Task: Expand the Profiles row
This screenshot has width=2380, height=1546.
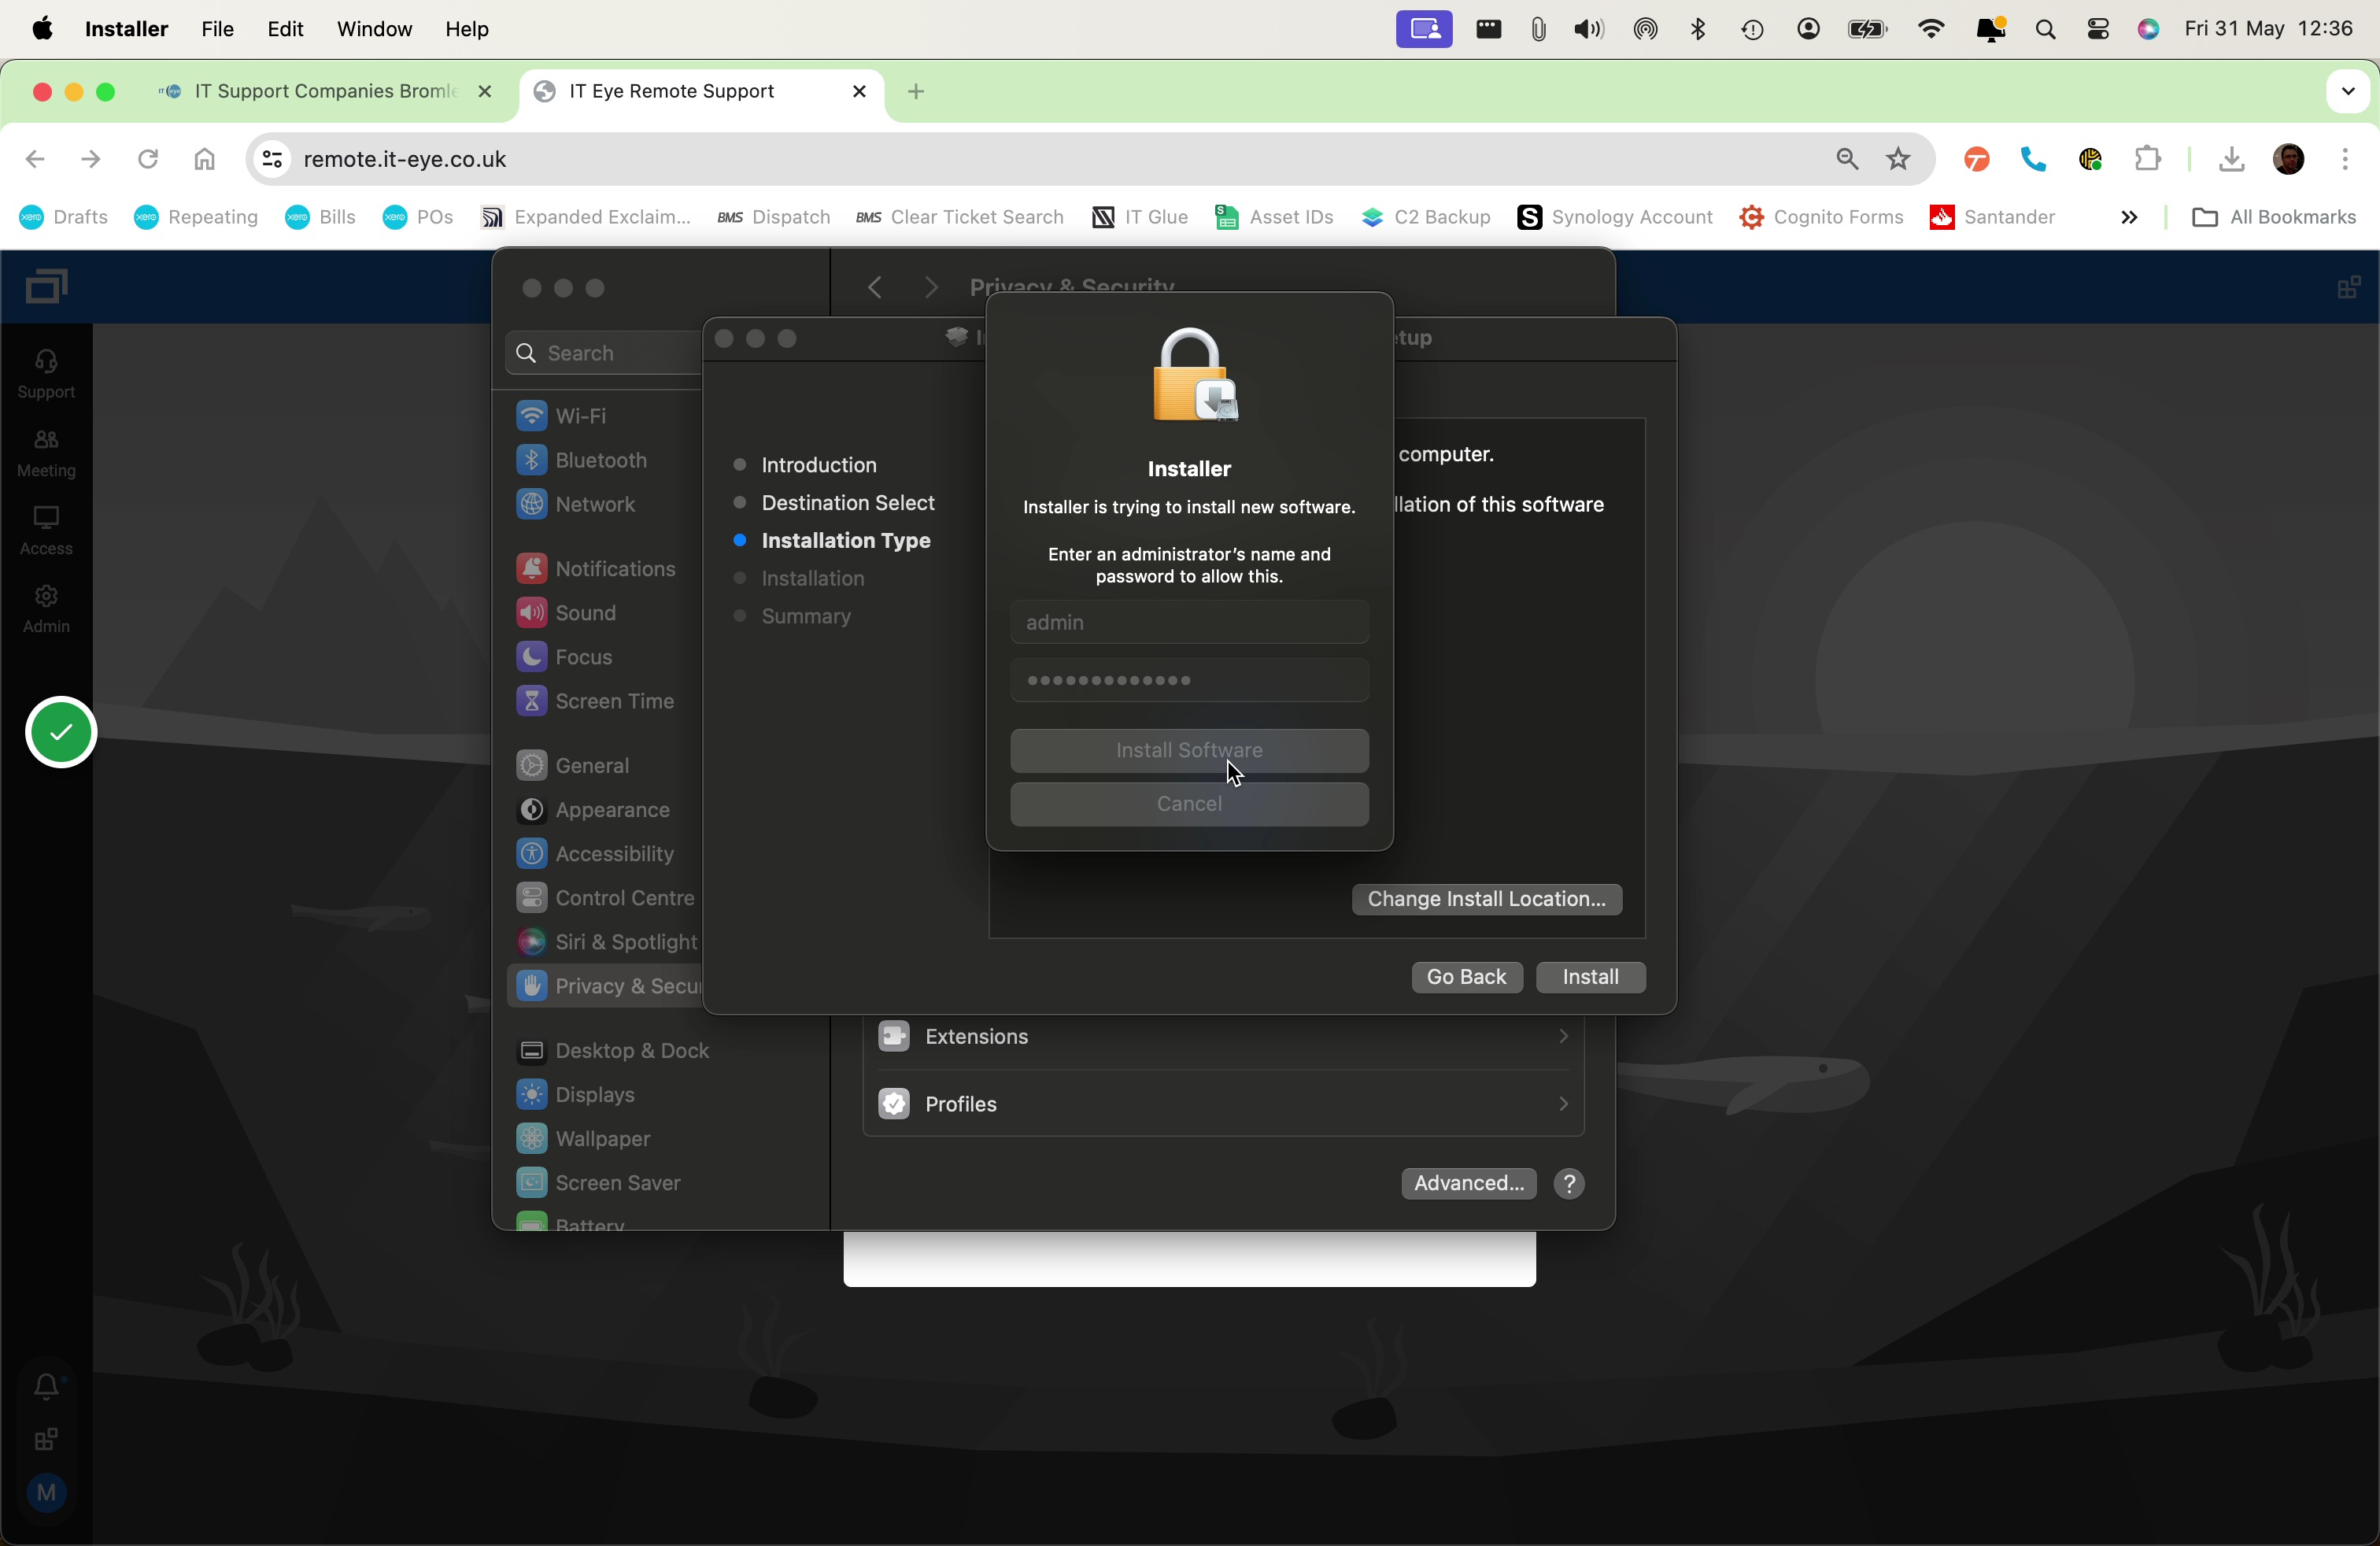Action: pyautogui.click(x=1224, y=1103)
